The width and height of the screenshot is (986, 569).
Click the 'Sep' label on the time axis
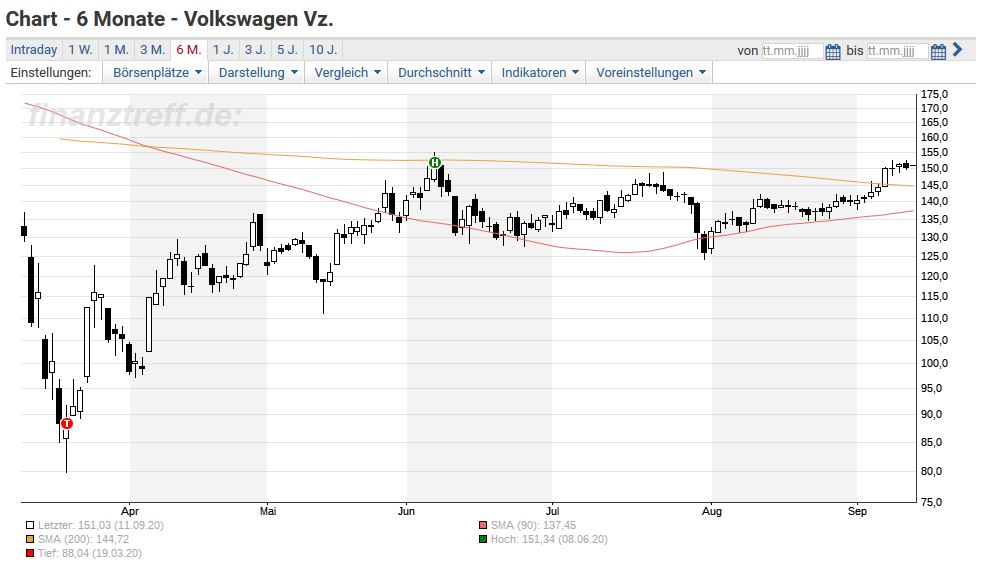(857, 511)
